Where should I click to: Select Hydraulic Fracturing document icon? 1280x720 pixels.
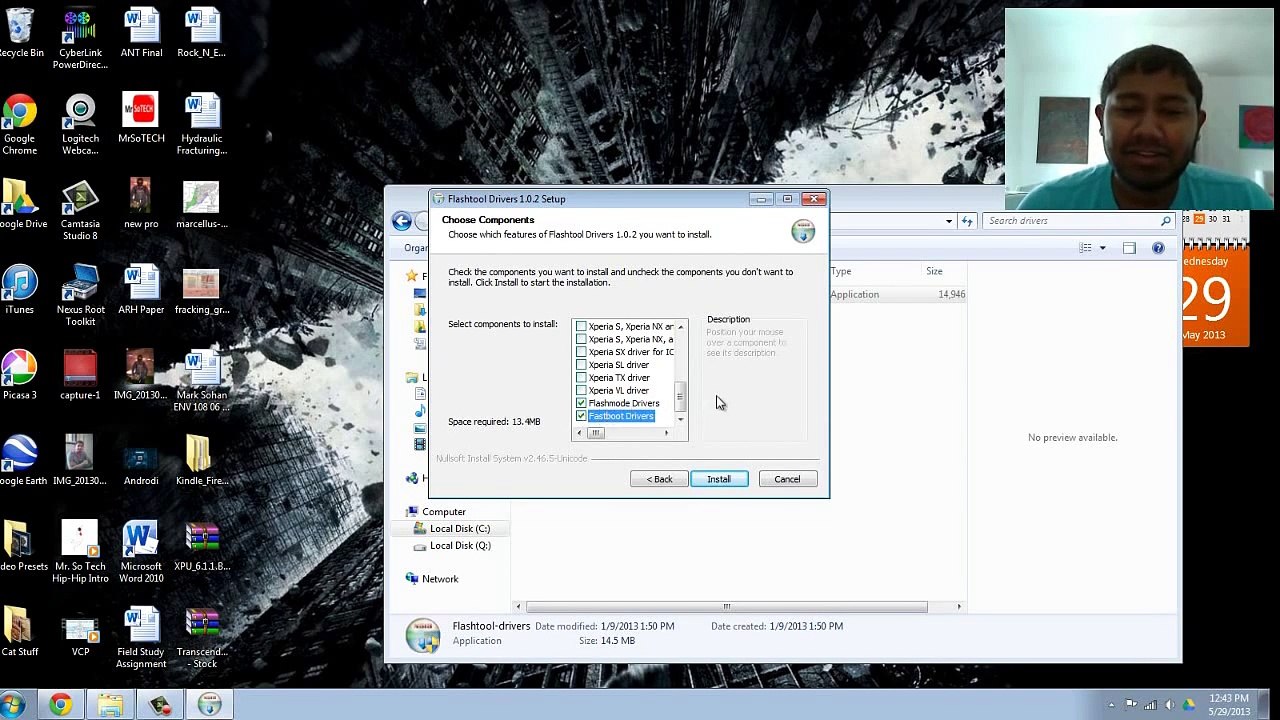click(202, 126)
